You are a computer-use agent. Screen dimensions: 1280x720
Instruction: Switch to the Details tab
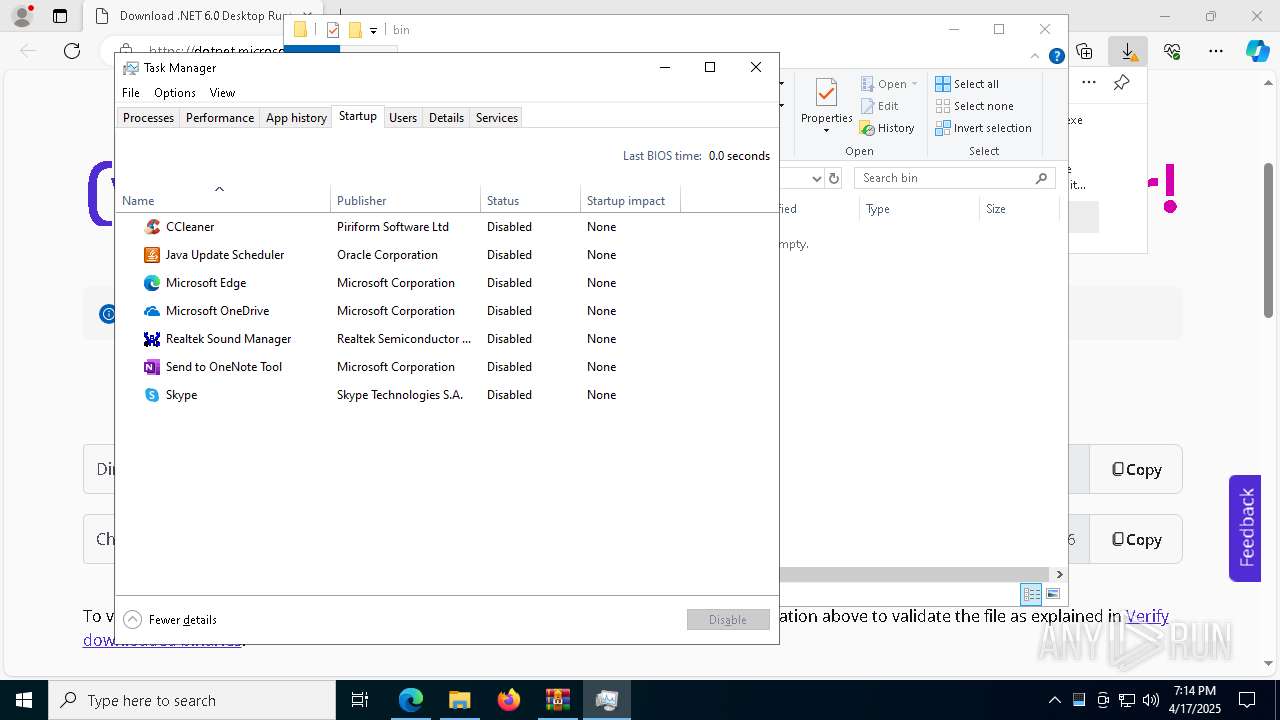(x=446, y=118)
